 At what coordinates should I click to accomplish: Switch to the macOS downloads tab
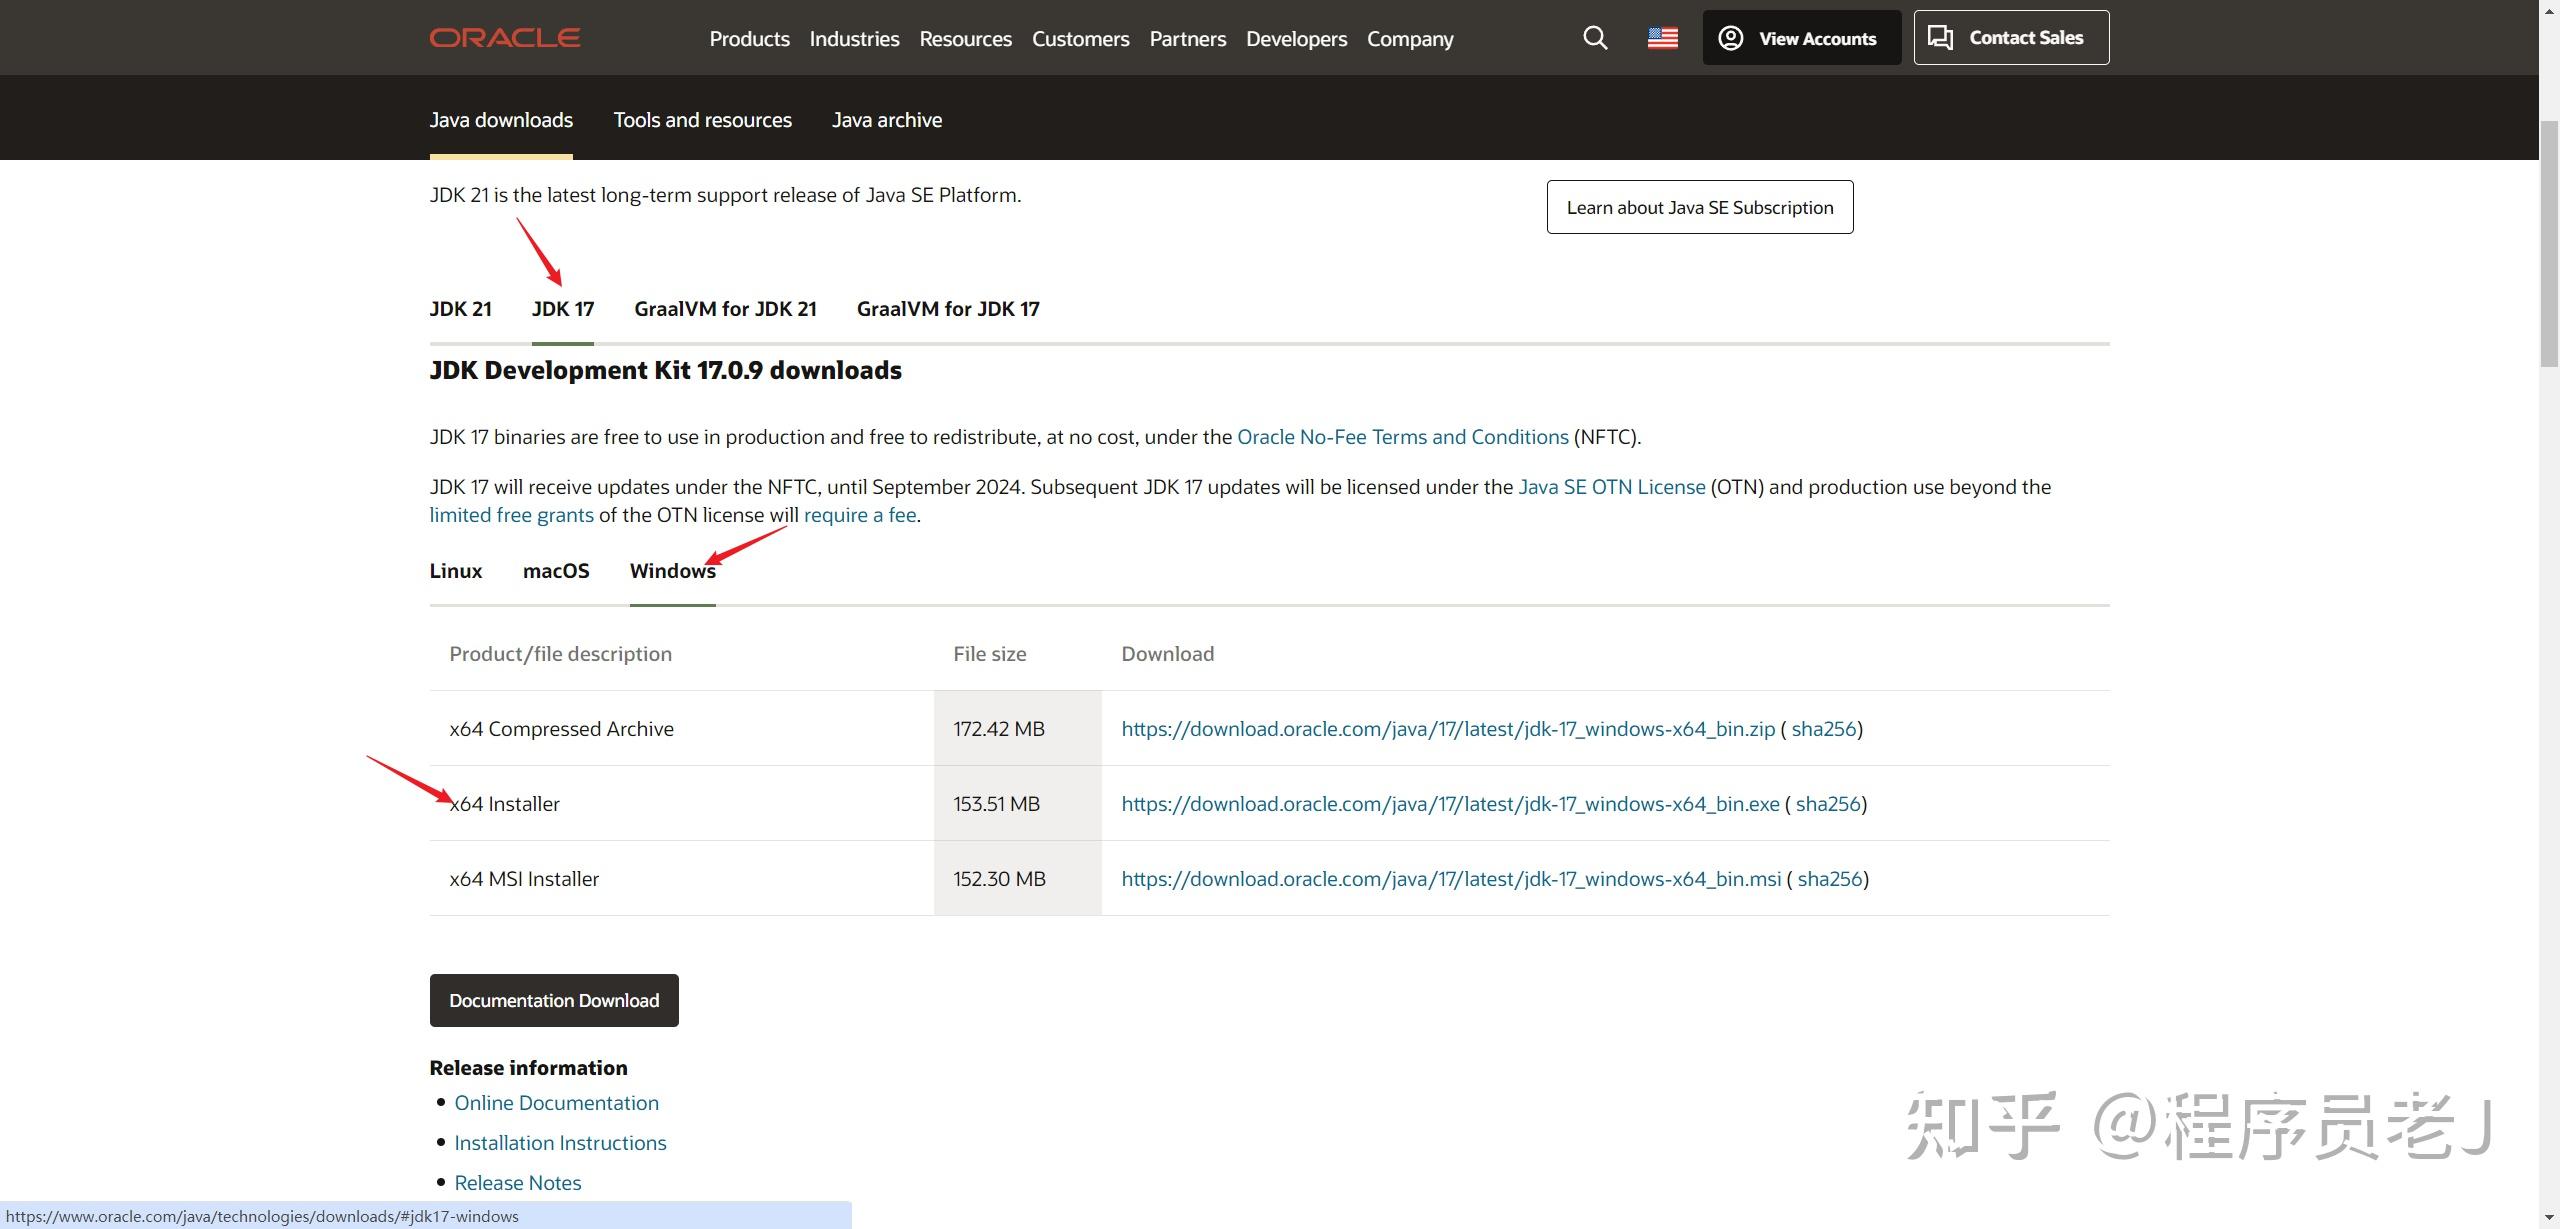tap(556, 571)
